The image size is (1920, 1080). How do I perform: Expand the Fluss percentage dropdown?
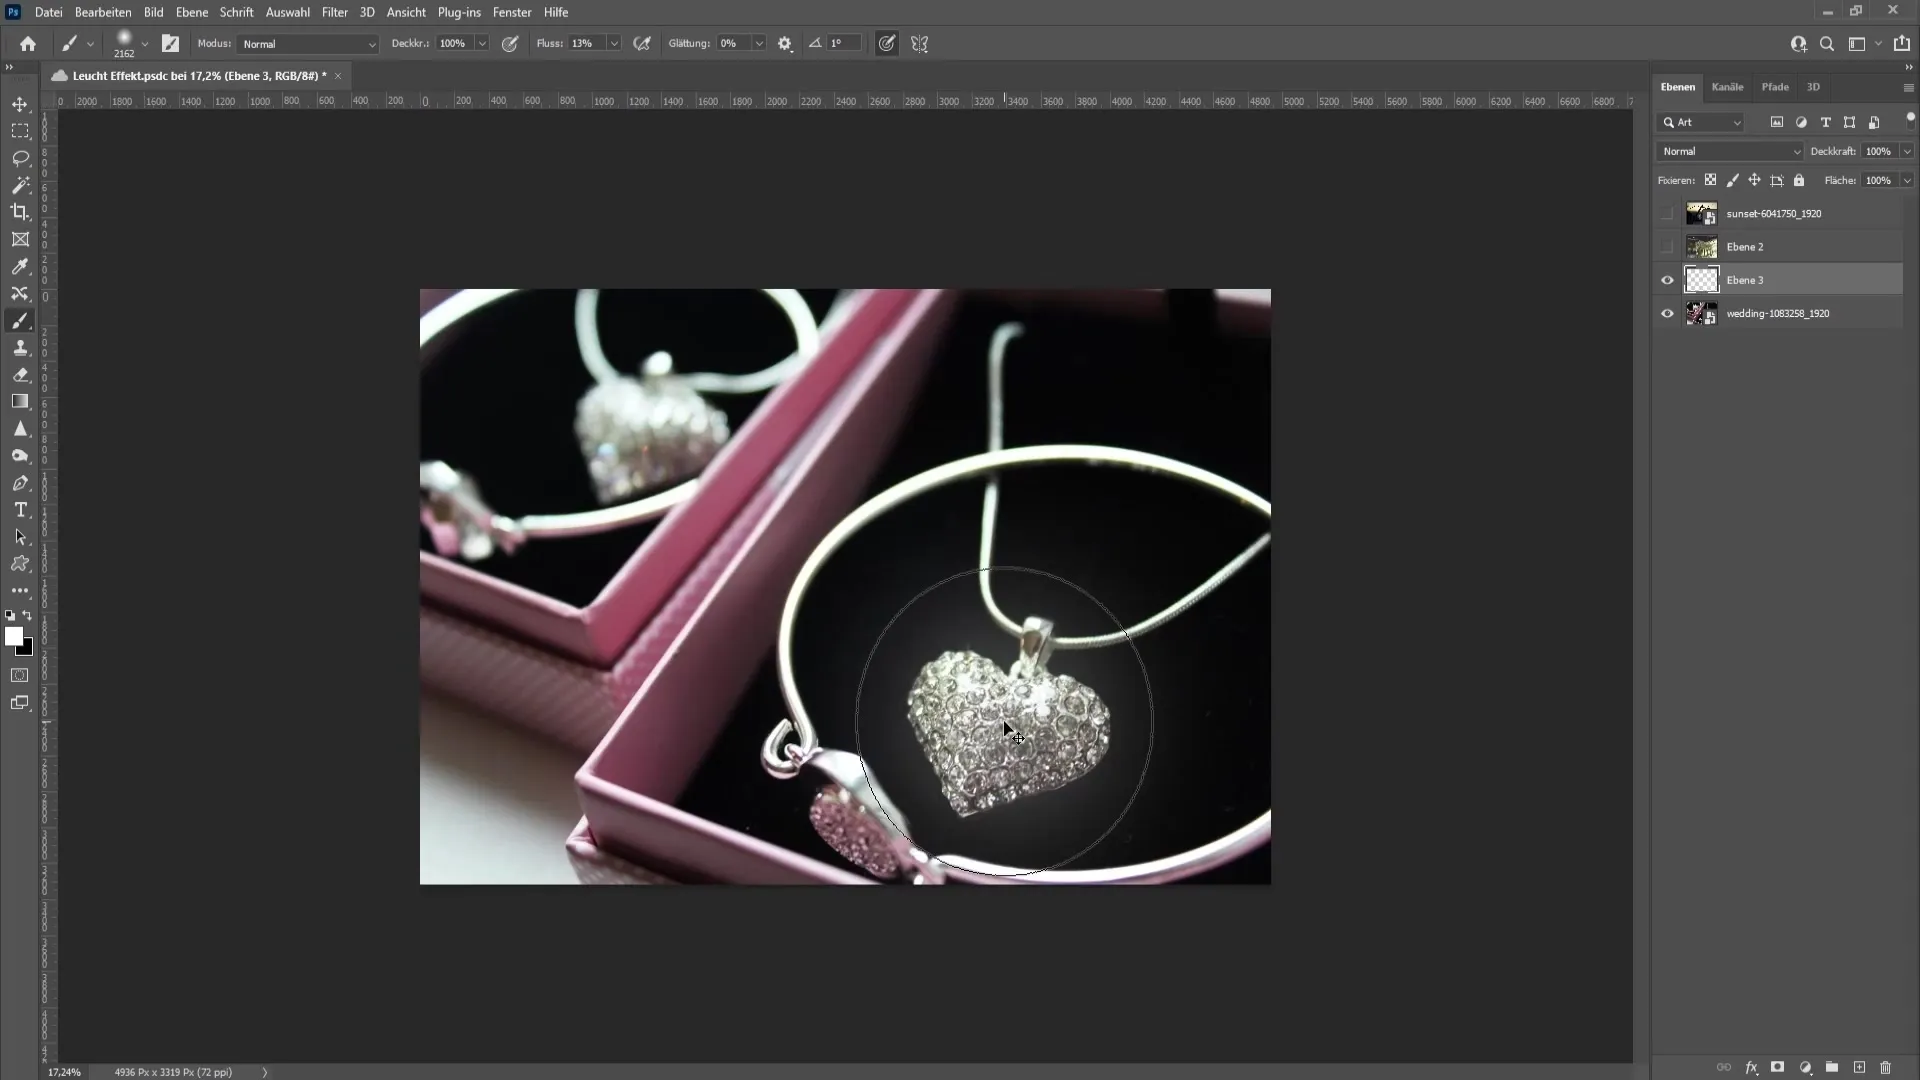tap(616, 44)
